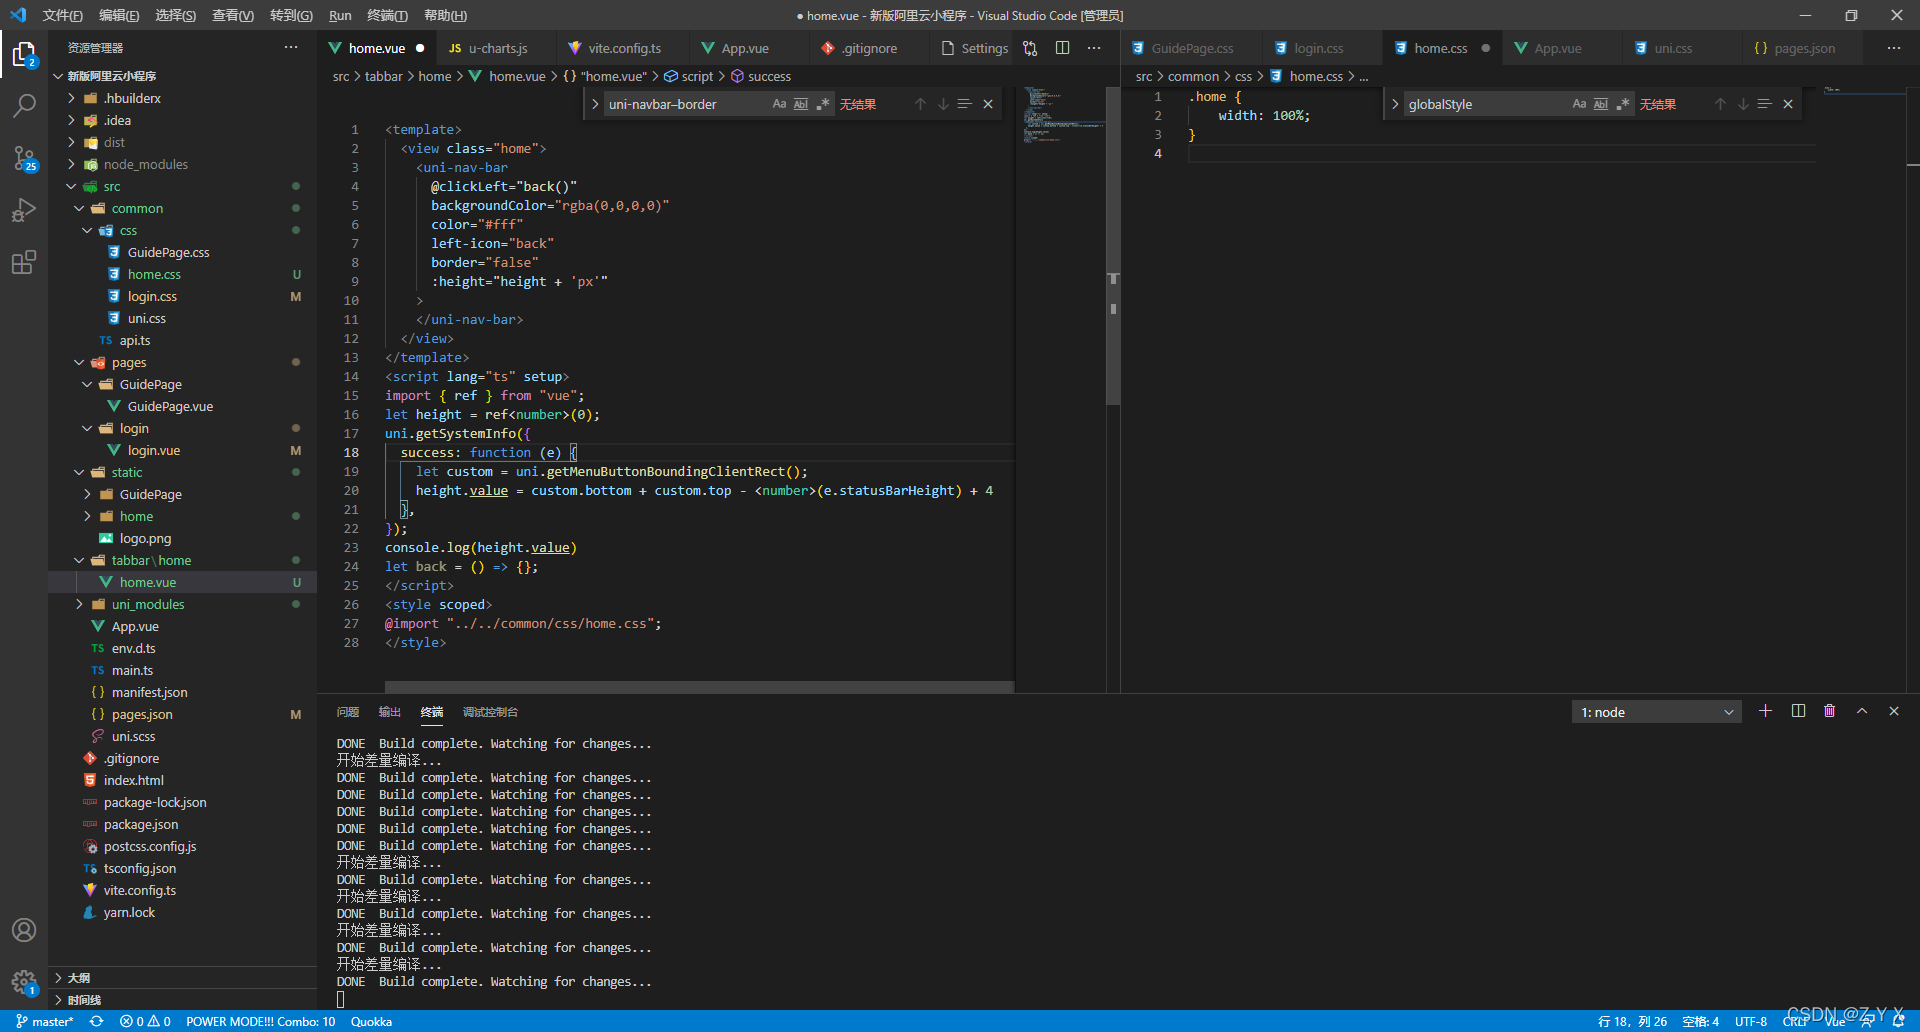Image resolution: width=1920 pixels, height=1032 pixels.
Task: Toggle Match Case in globalStyle find widget
Action: 1579,104
